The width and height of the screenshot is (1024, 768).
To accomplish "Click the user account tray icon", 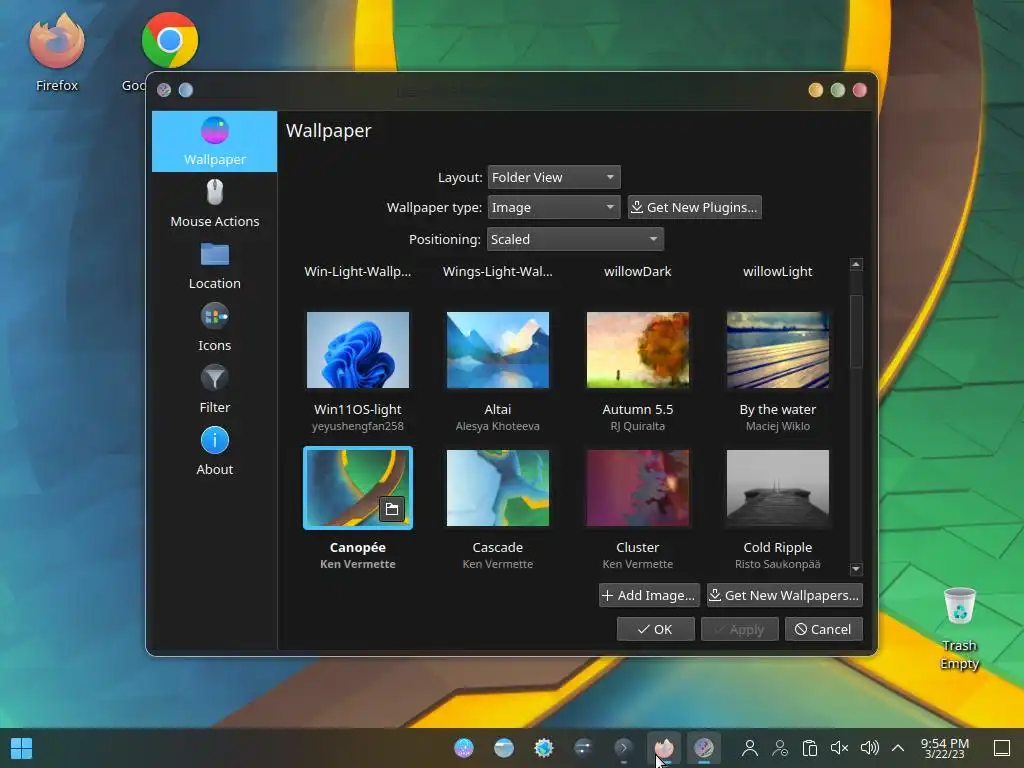I will click(x=750, y=748).
